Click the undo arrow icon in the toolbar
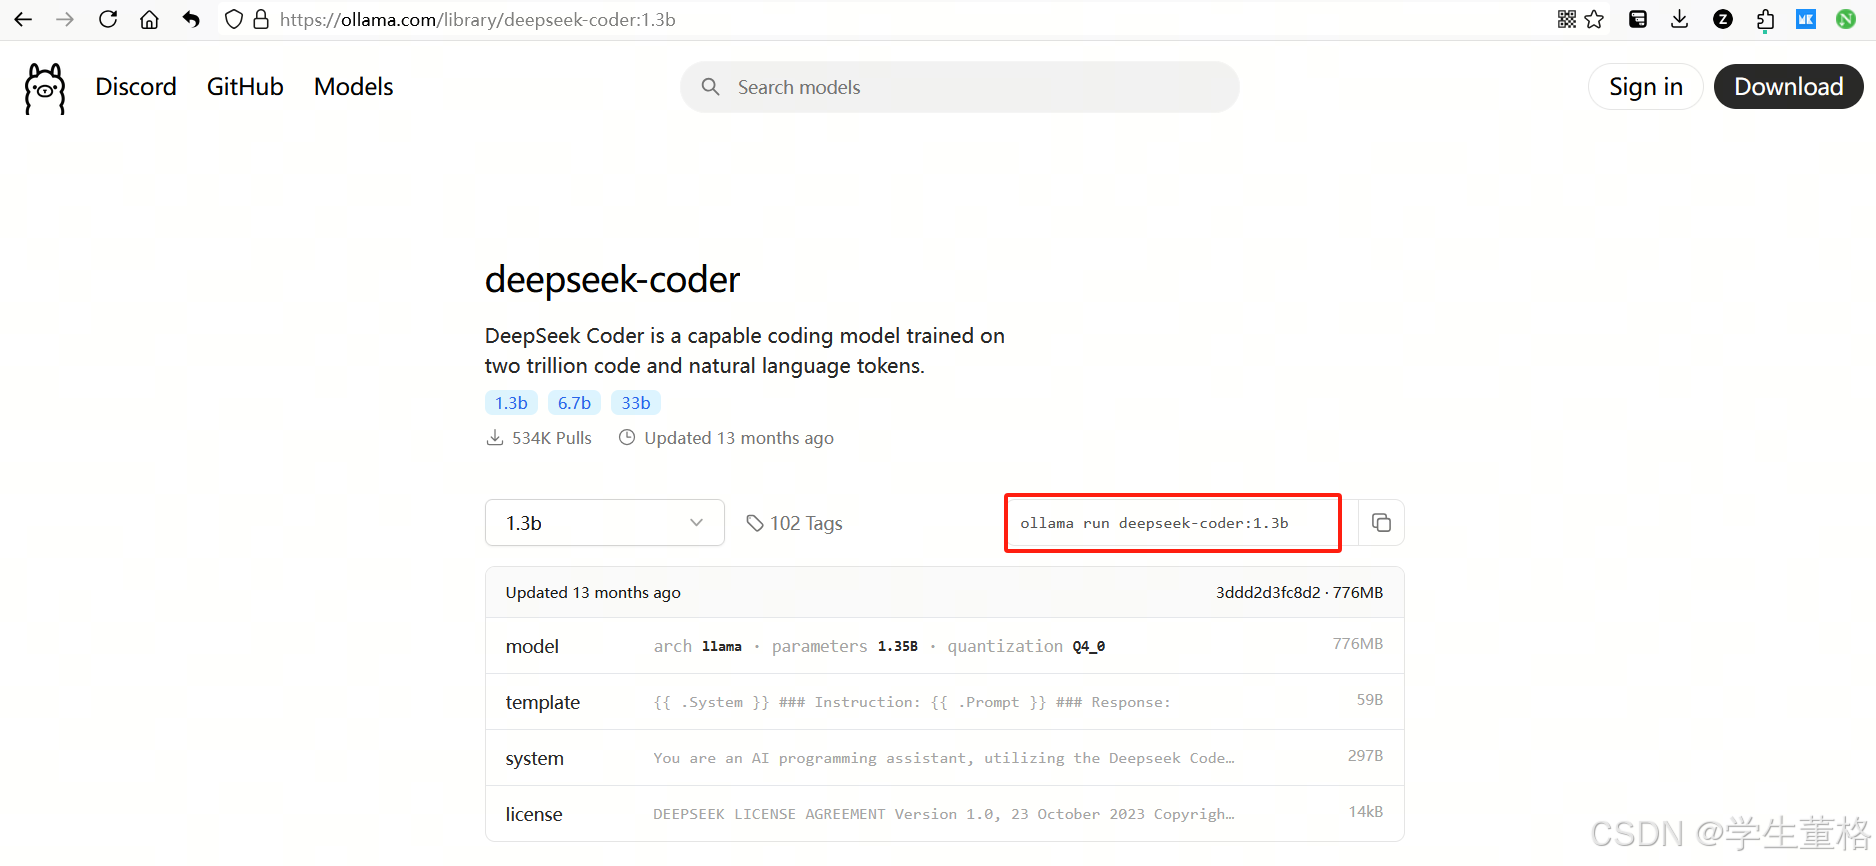This screenshot has width=1876, height=866. point(191,19)
